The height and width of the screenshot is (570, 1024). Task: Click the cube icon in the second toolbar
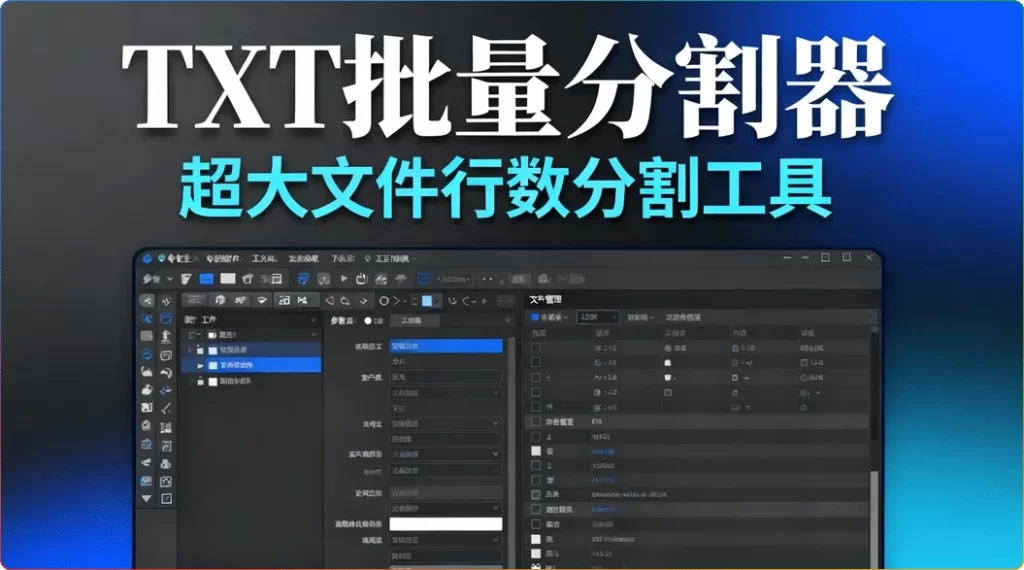click(220, 300)
